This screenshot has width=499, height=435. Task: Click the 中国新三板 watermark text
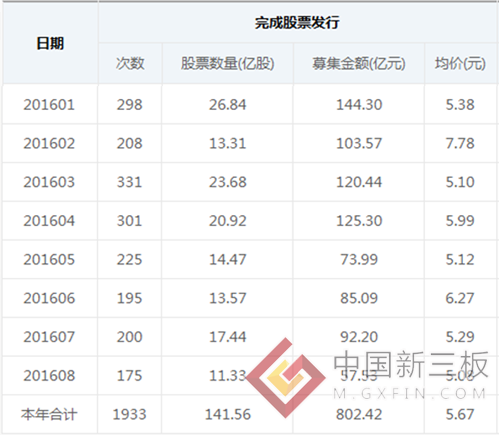411,364
